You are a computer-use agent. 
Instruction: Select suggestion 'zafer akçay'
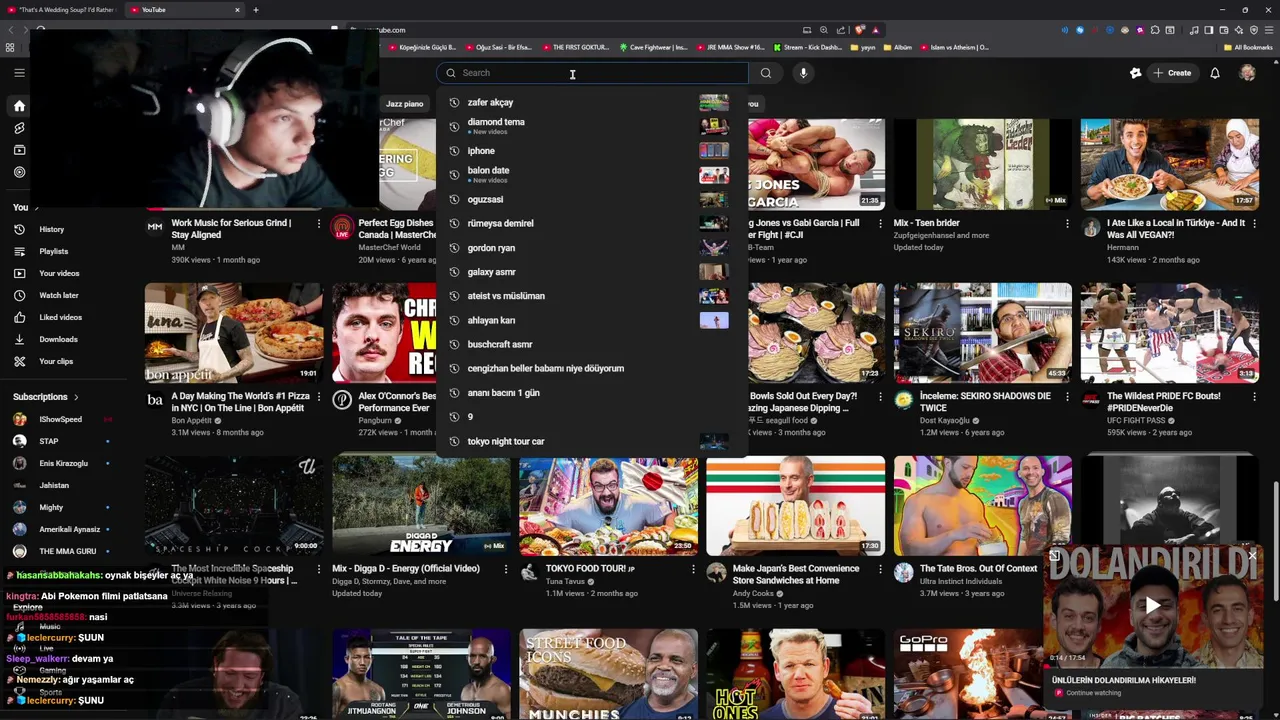592,102
